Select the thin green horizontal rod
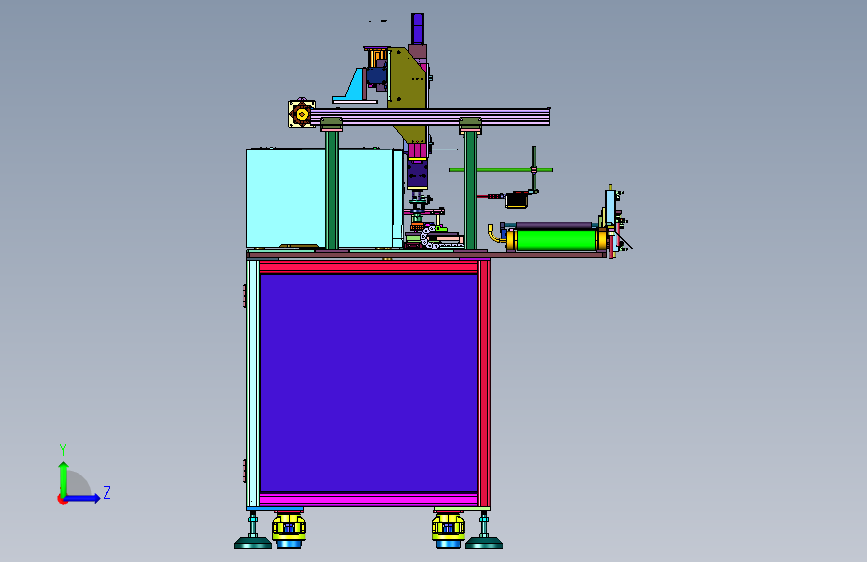 [x=501, y=170]
